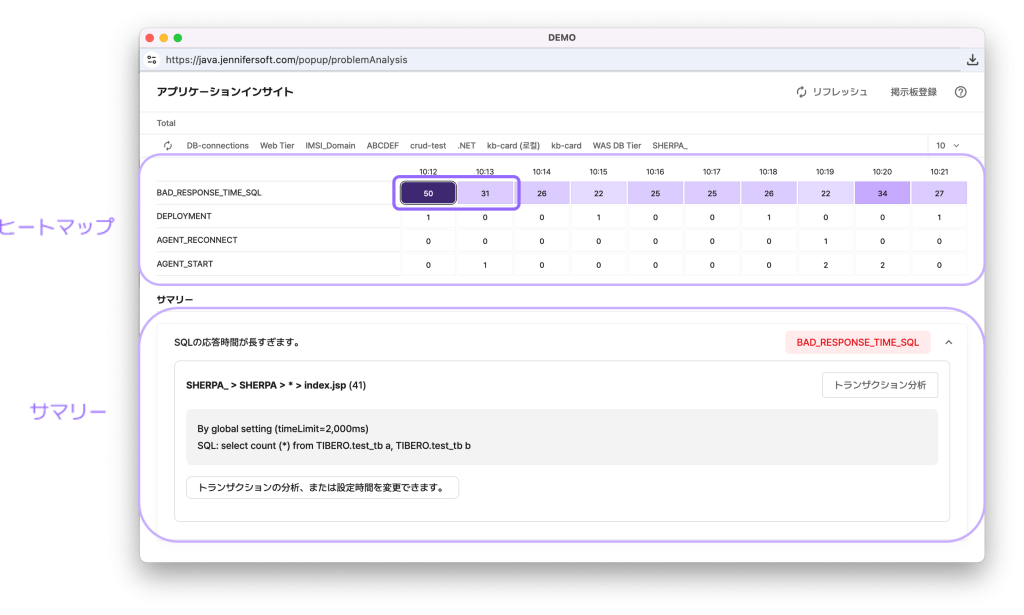Select the dark 50 heatmap cell at 10:12
Image resolution: width=1024 pixels, height=615 pixels.
[428, 193]
